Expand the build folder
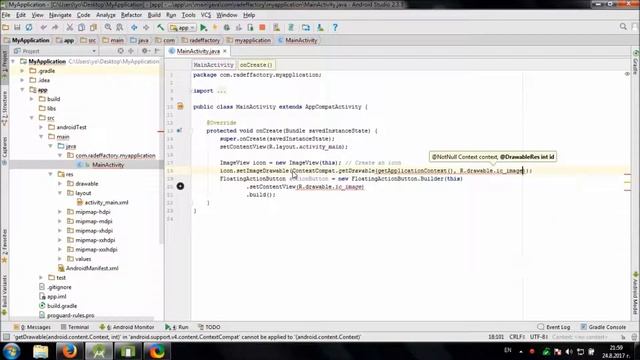Screen dimensions: 640x360 pos(32,99)
